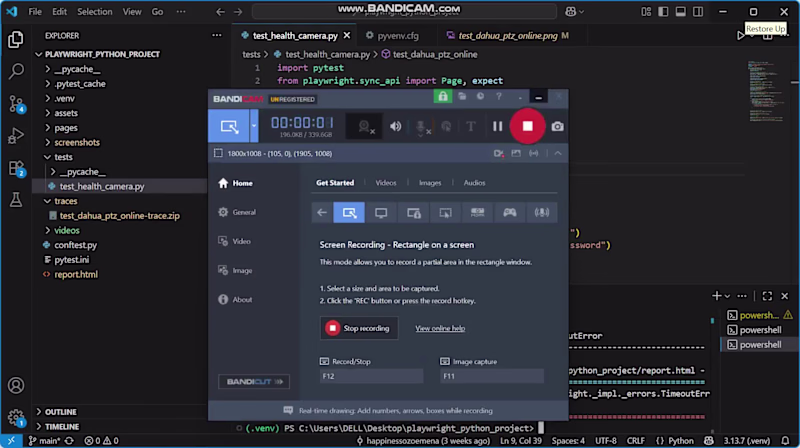Switch to the pyvenv.cfg editor tab
The width and height of the screenshot is (800, 448).
coord(398,36)
